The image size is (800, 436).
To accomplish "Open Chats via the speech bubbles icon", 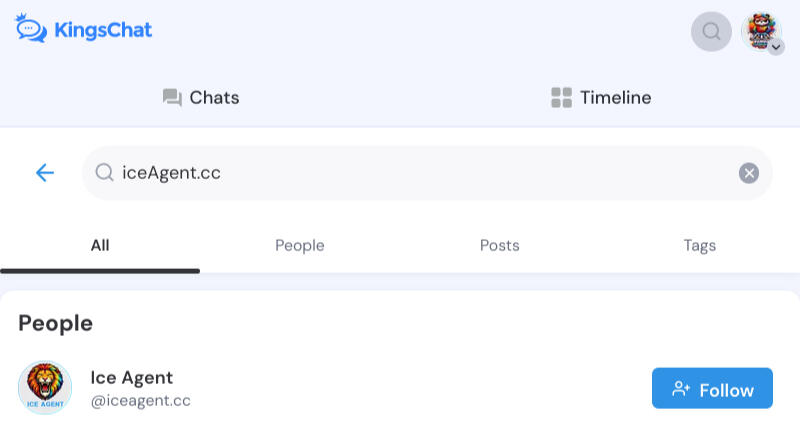I will click(172, 97).
